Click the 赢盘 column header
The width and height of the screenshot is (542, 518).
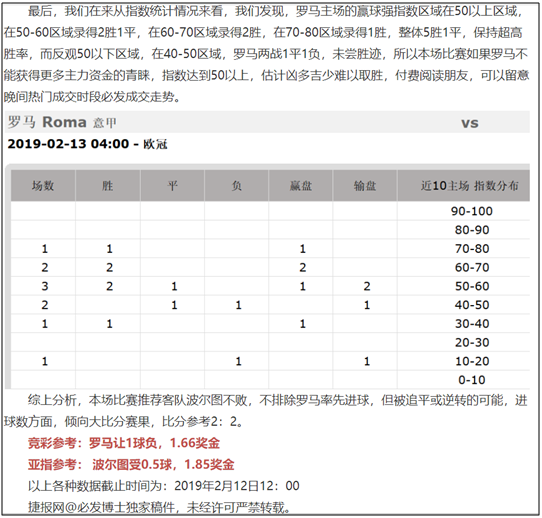[x=301, y=186]
